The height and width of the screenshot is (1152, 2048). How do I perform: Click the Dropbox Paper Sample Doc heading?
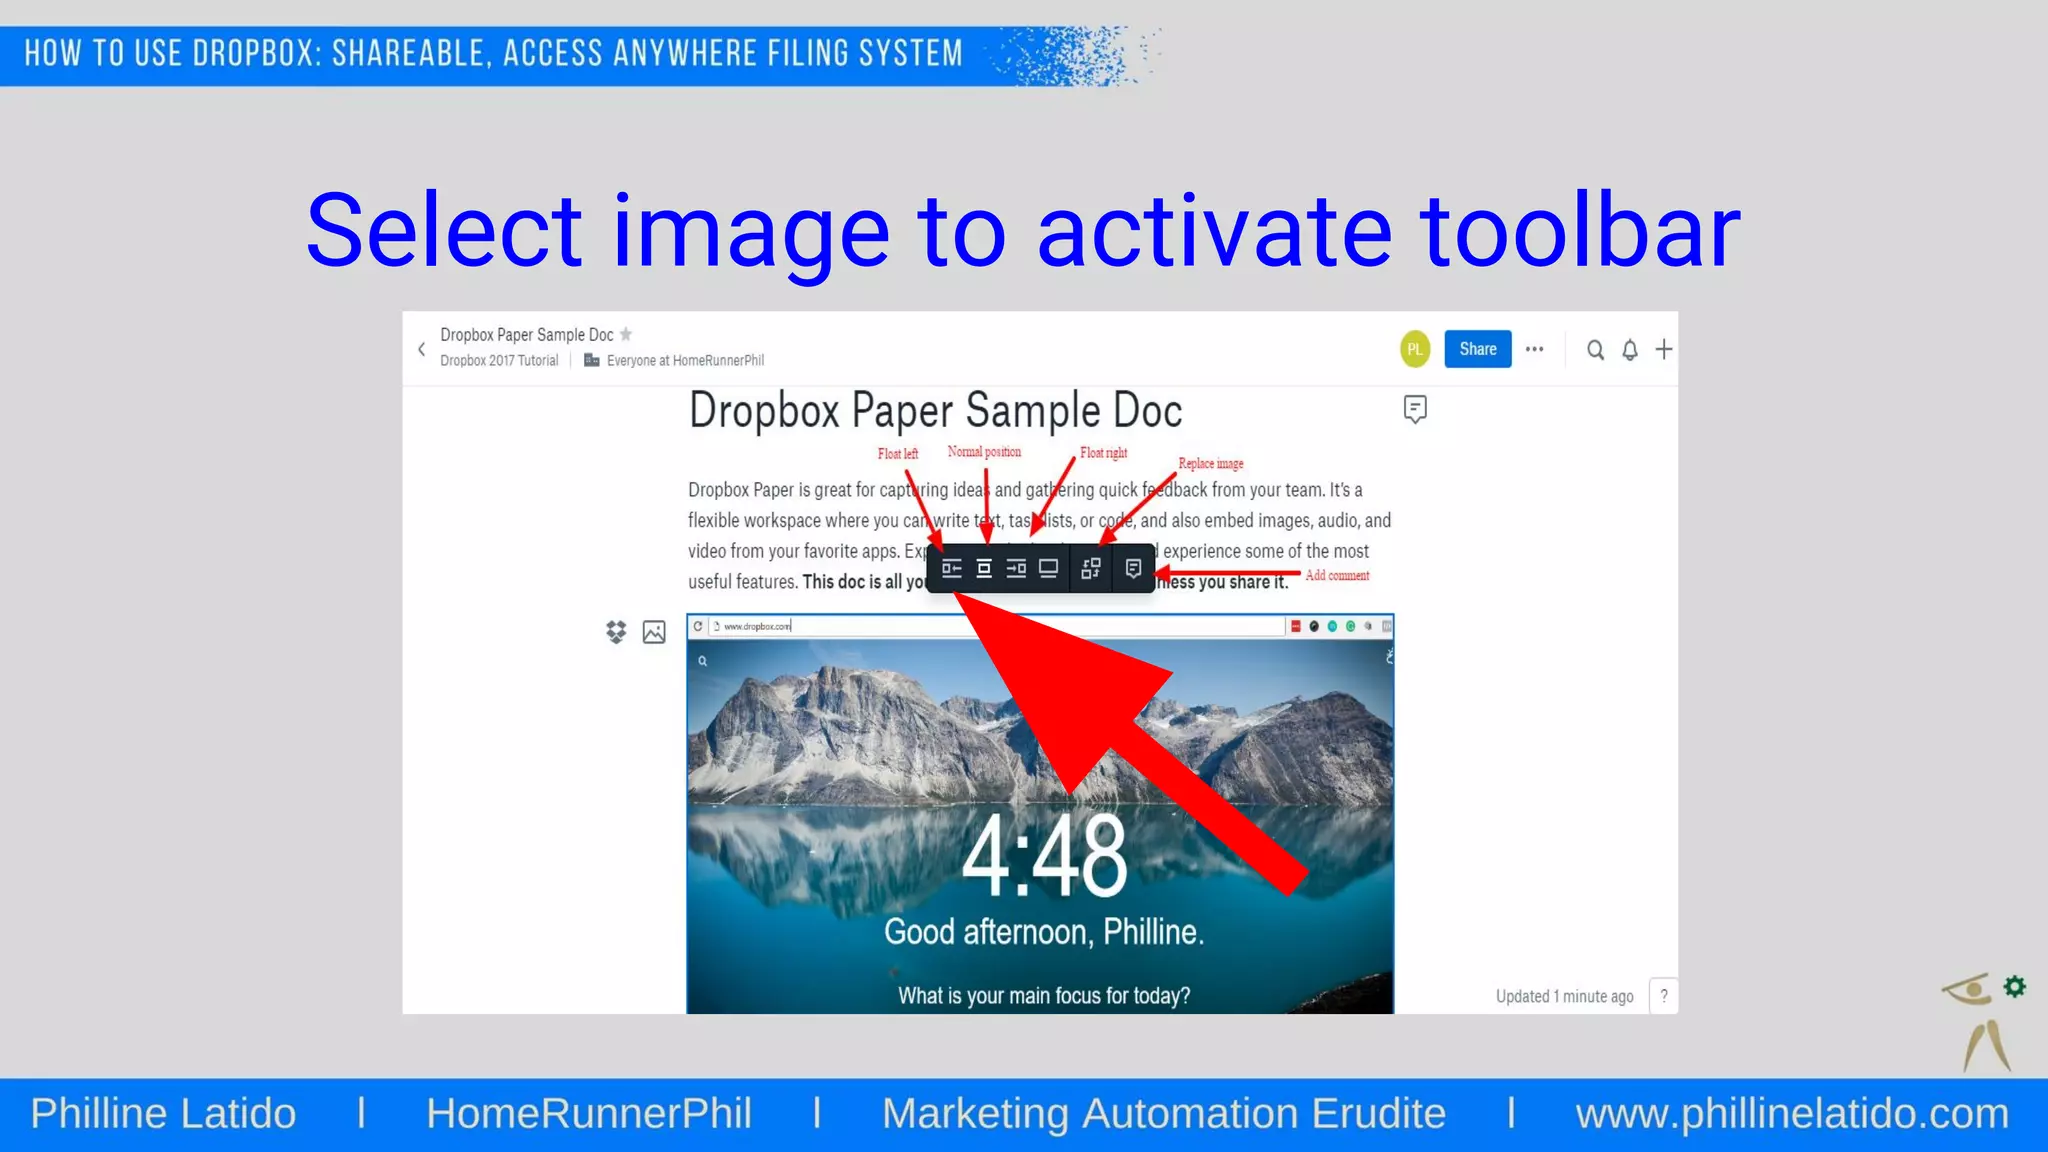(x=935, y=411)
